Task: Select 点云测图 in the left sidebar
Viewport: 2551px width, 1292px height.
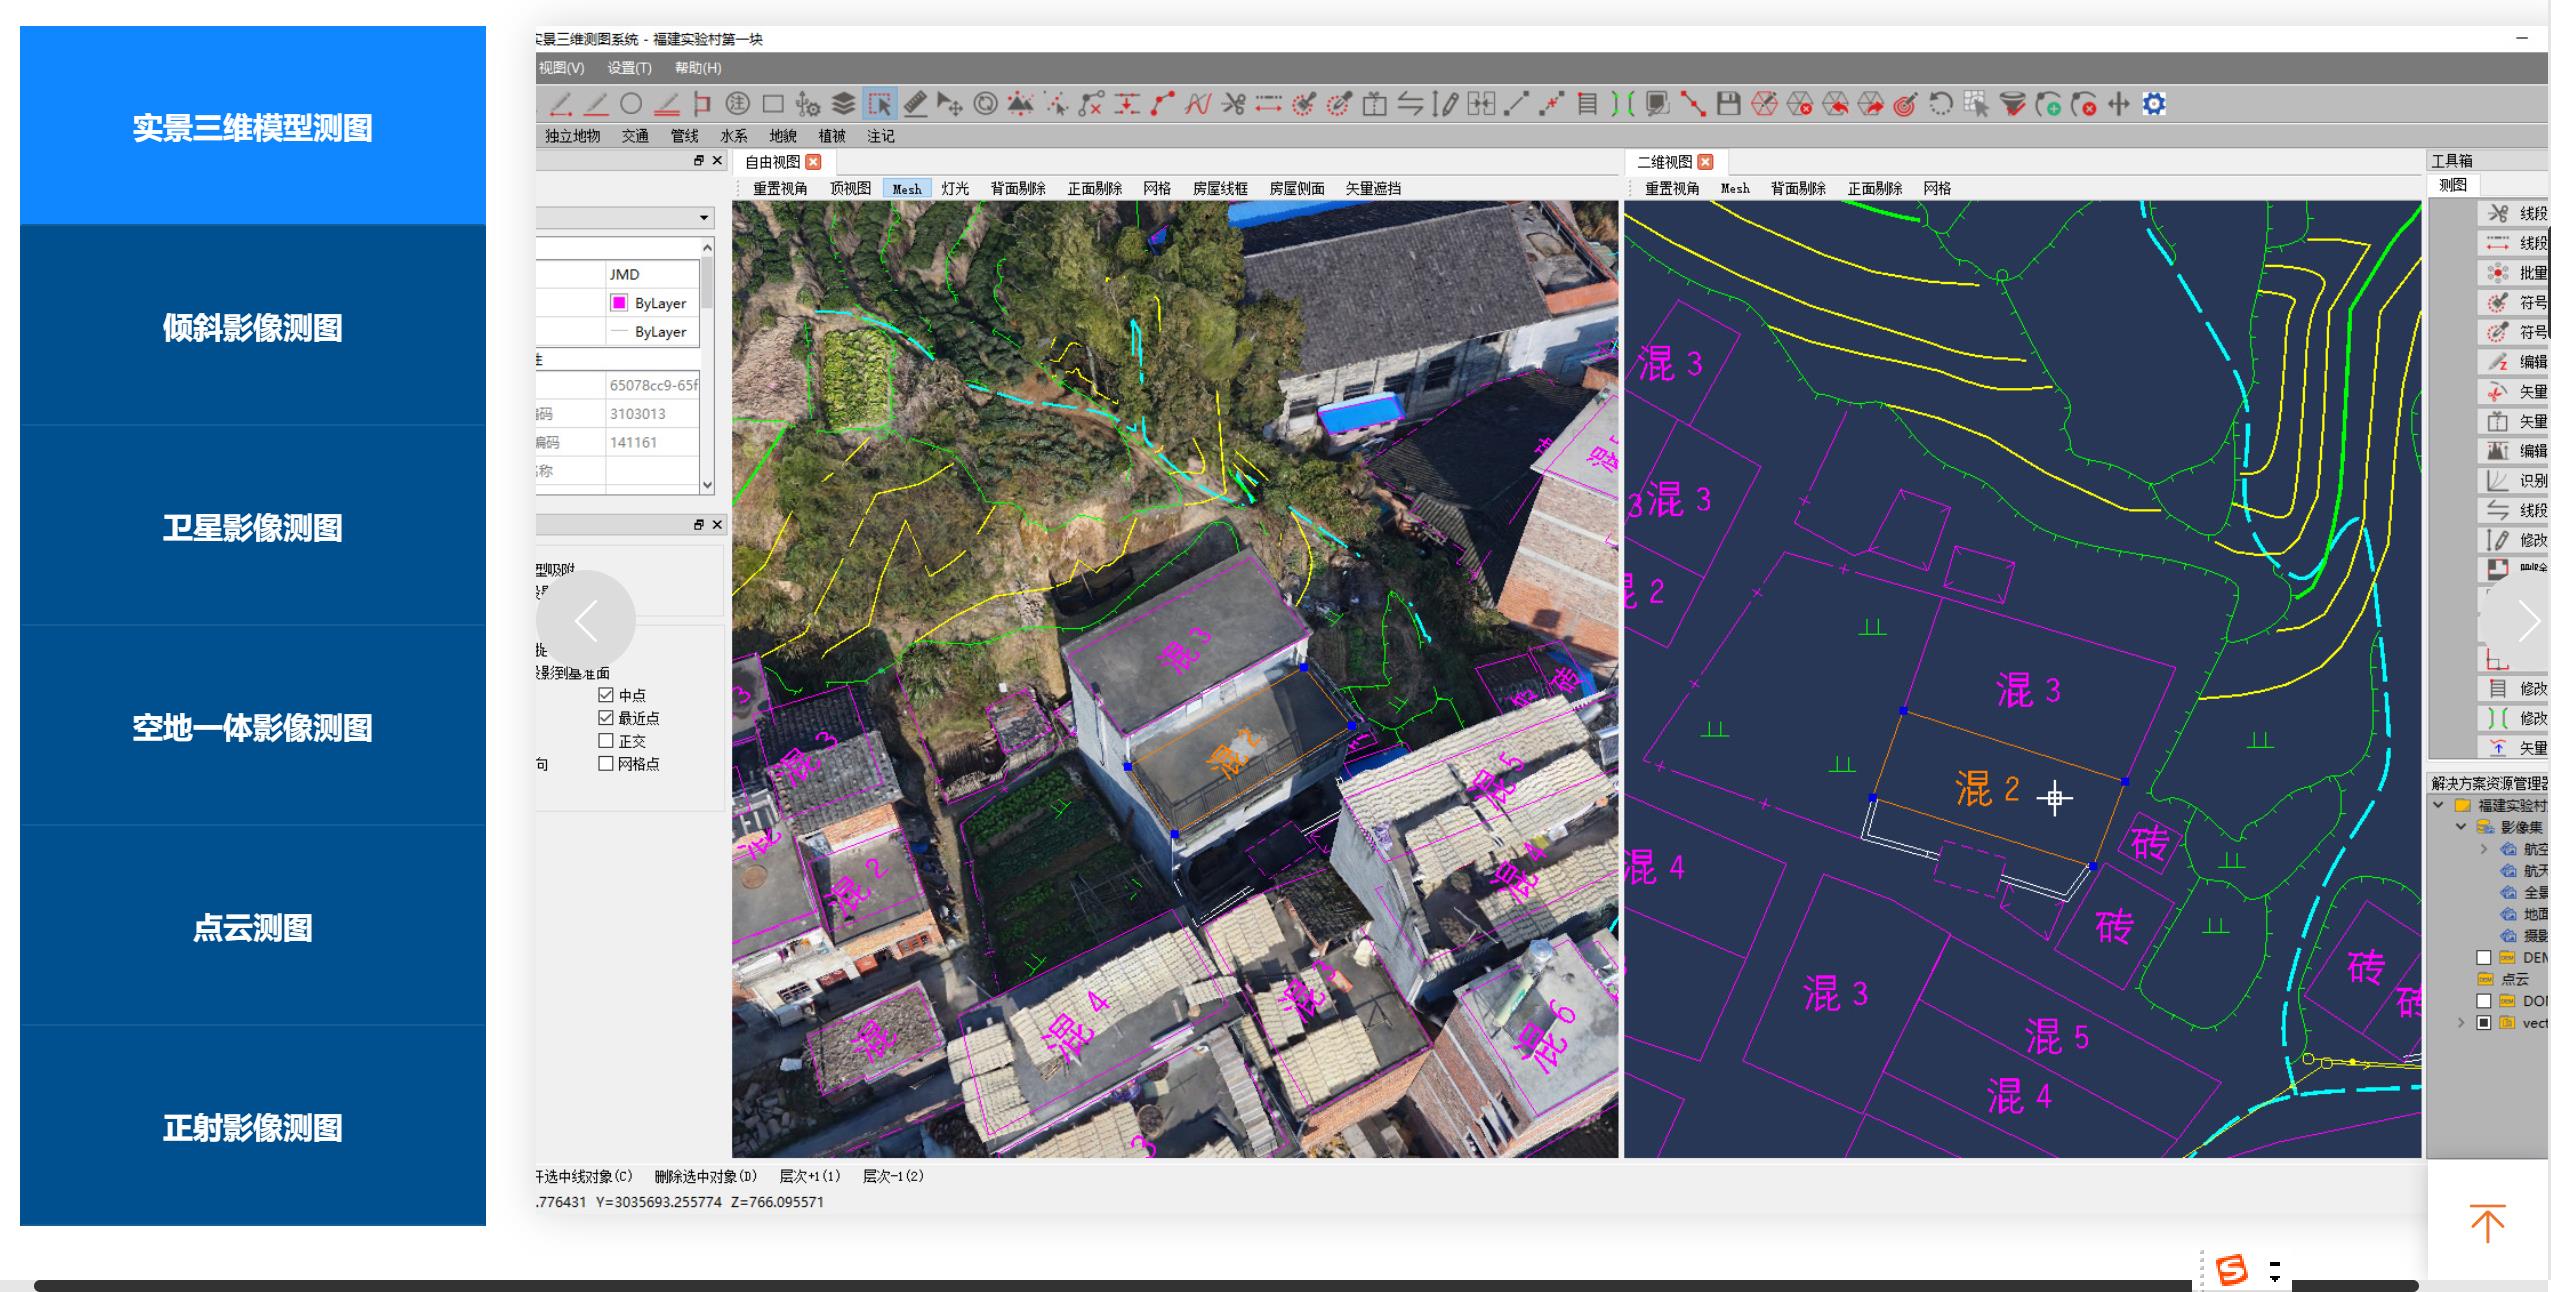Action: (253, 926)
